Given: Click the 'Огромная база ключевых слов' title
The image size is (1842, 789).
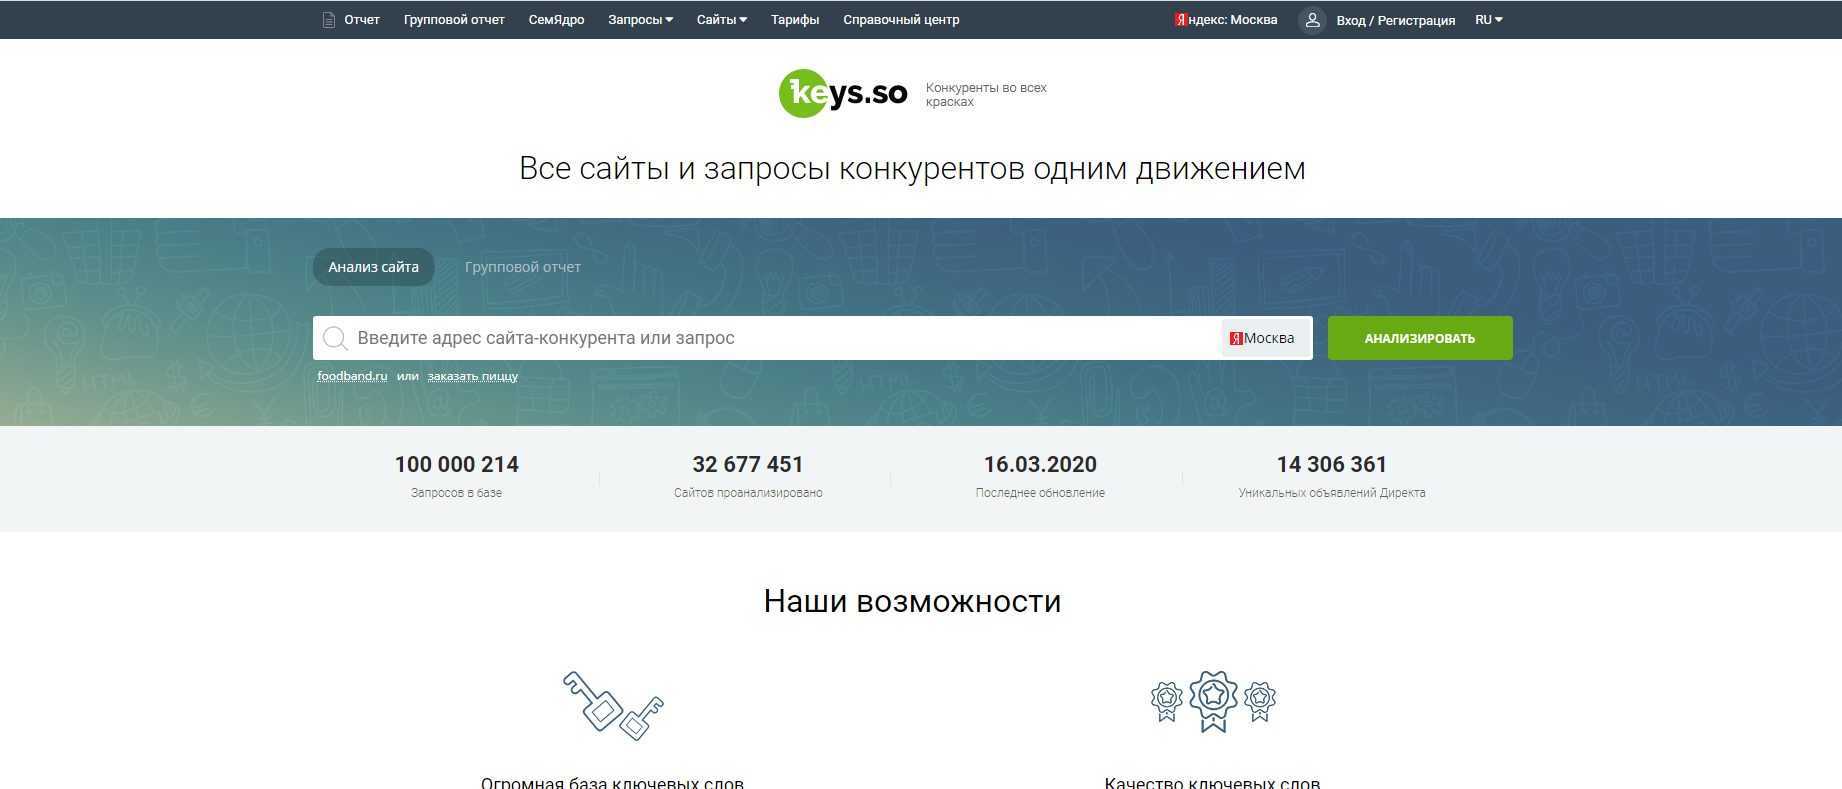Looking at the screenshot, I should pos(612,782).
